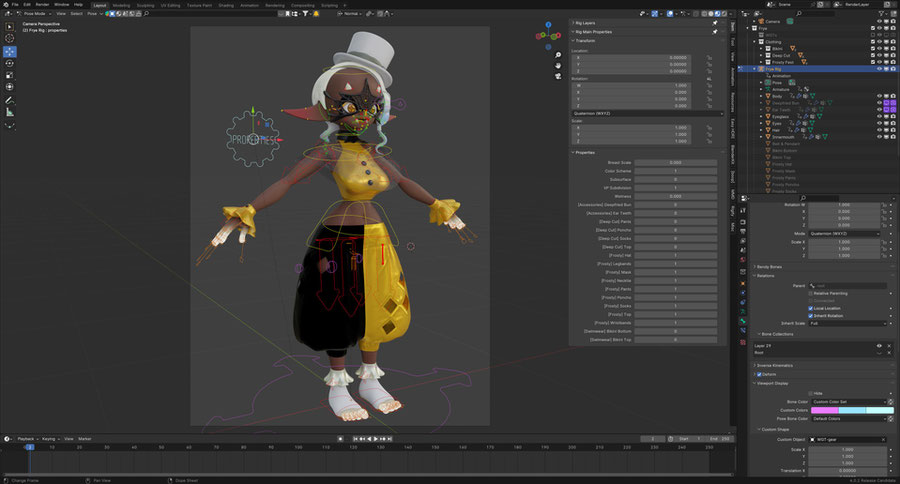The width and height of the screenshot is (900, 484).
Task: Click the pink Custom Colors swatch
Action: point(824,410)
